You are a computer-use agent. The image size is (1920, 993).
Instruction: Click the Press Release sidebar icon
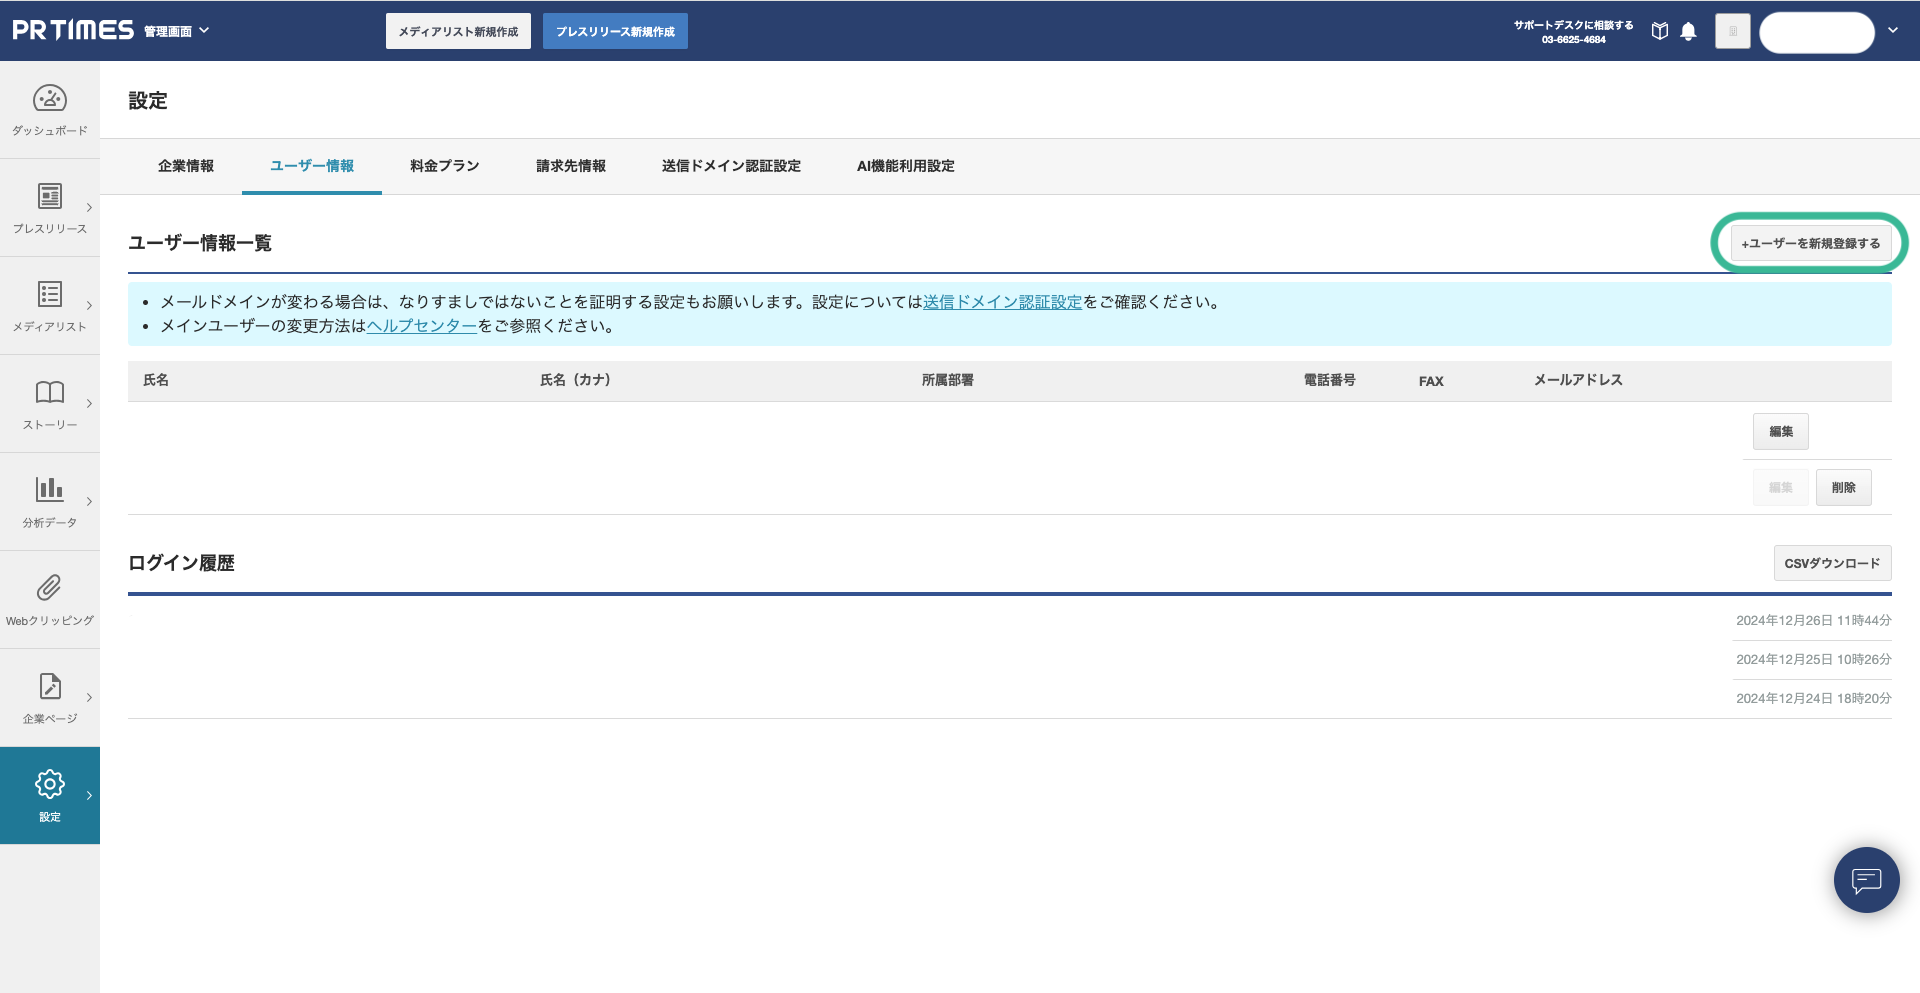[x=50, y=196]
